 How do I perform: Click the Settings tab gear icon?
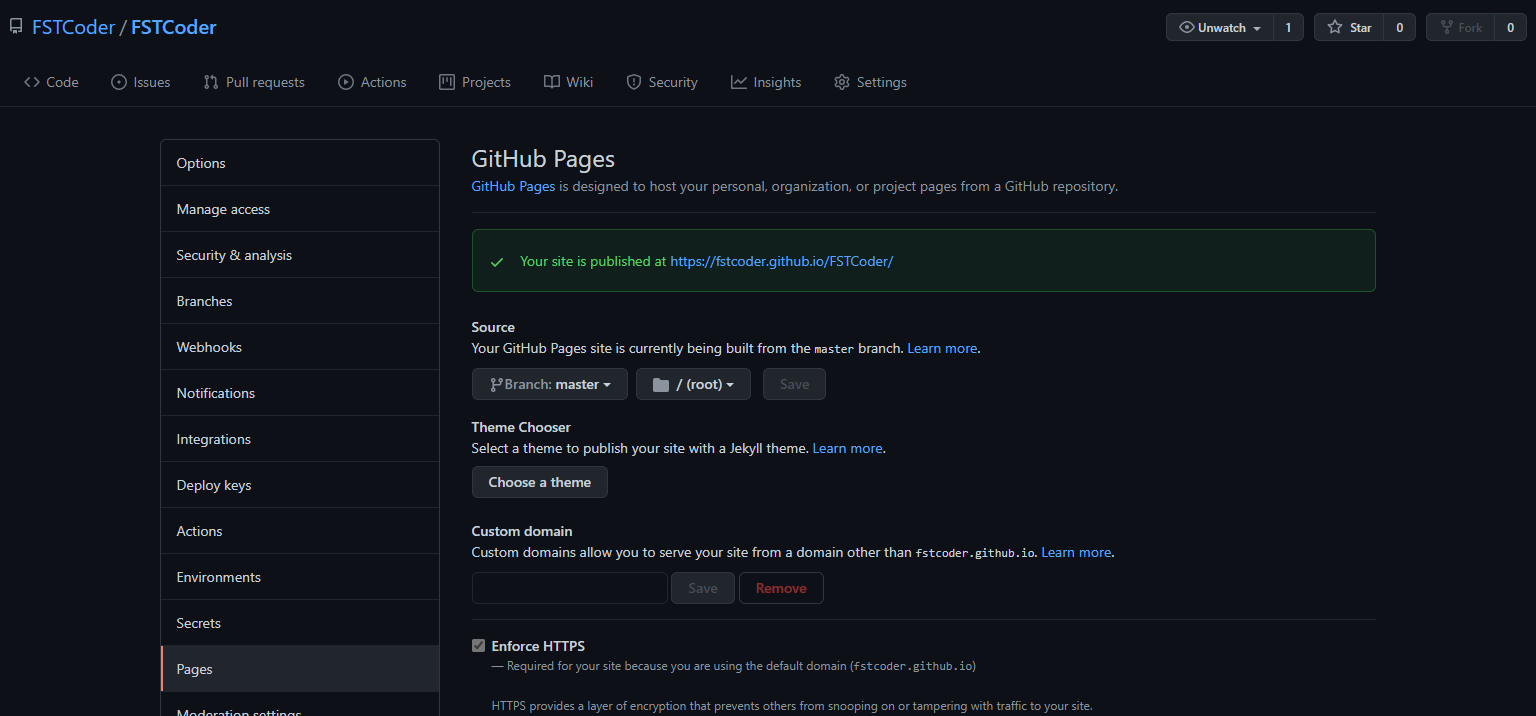click(842, 82)
